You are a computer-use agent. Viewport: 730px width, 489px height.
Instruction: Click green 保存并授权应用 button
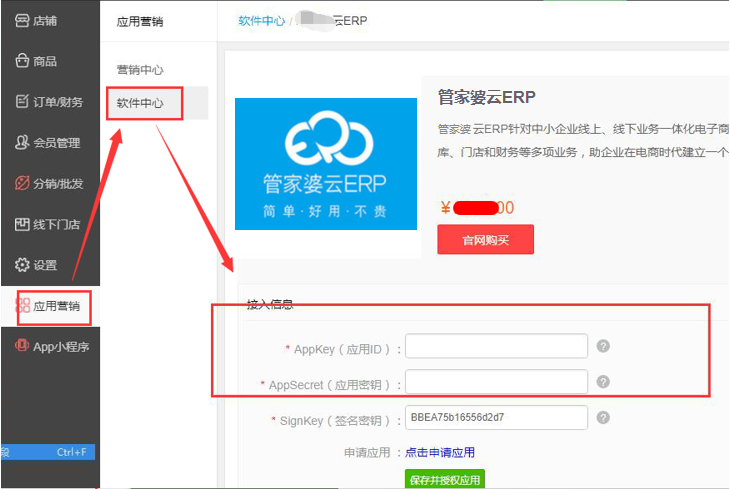click(445, 479)
